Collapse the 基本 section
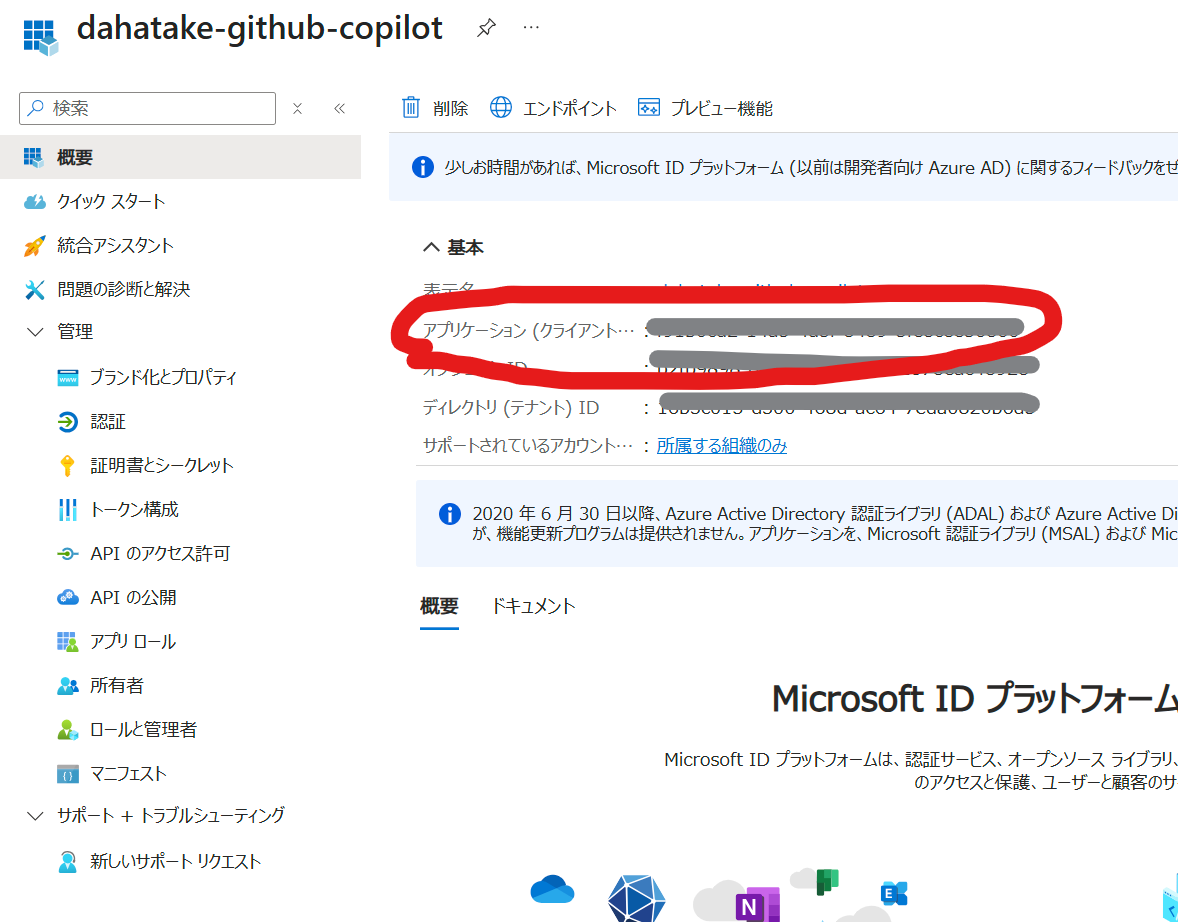 (x=431, y=246)
